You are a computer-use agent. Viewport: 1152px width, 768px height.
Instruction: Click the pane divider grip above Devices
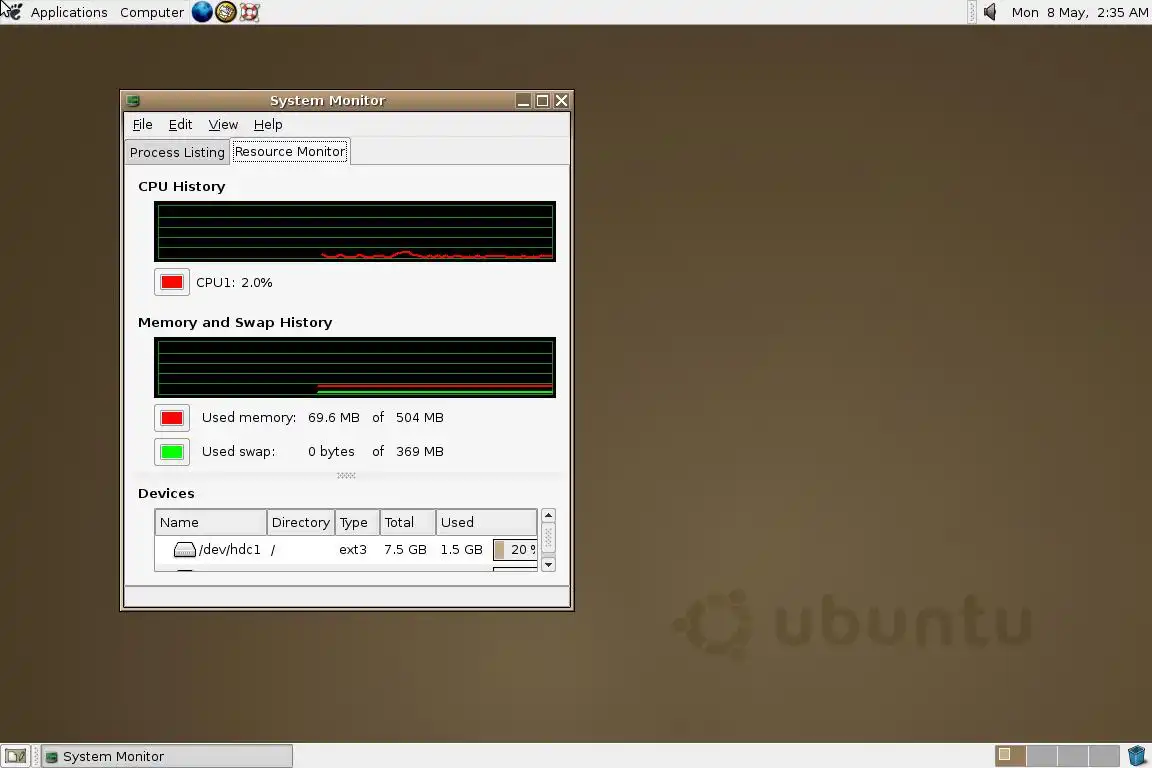coord(346,475)
